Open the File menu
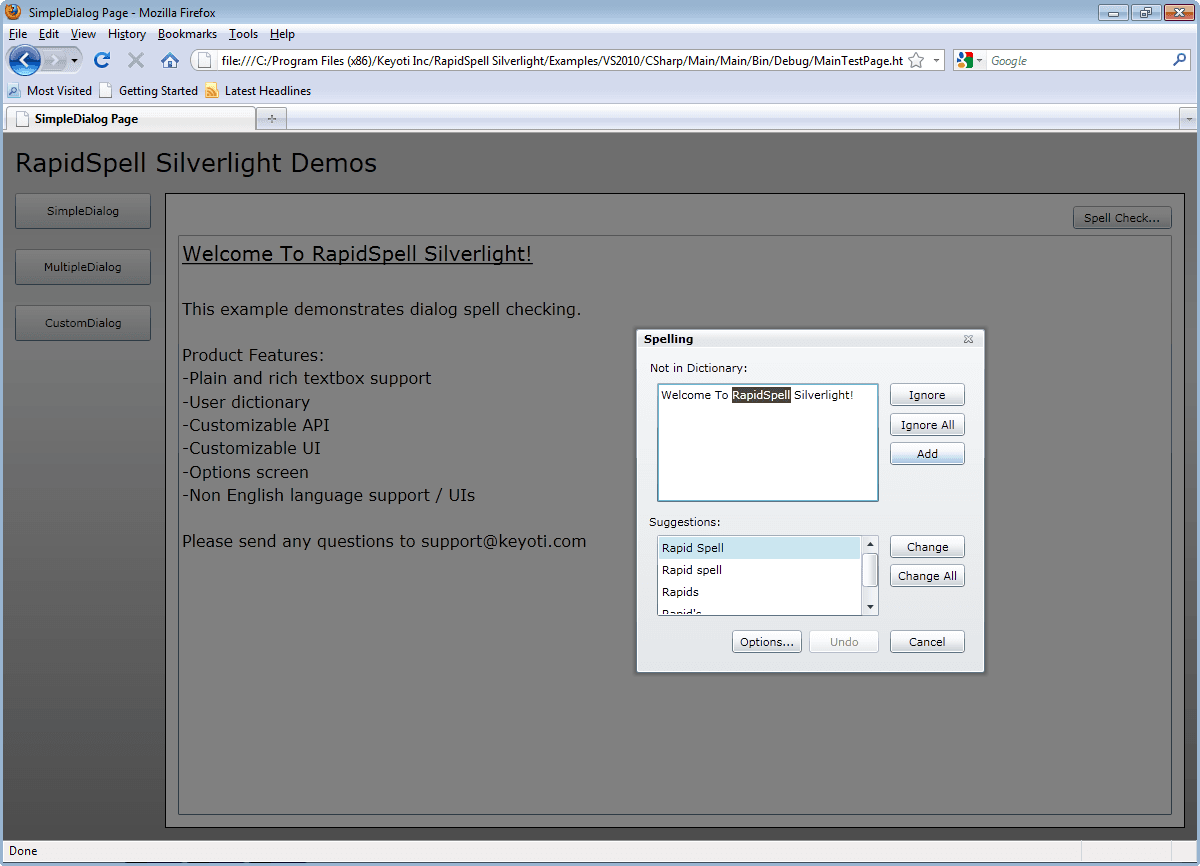1200x866 pixels. coord(18,34)
